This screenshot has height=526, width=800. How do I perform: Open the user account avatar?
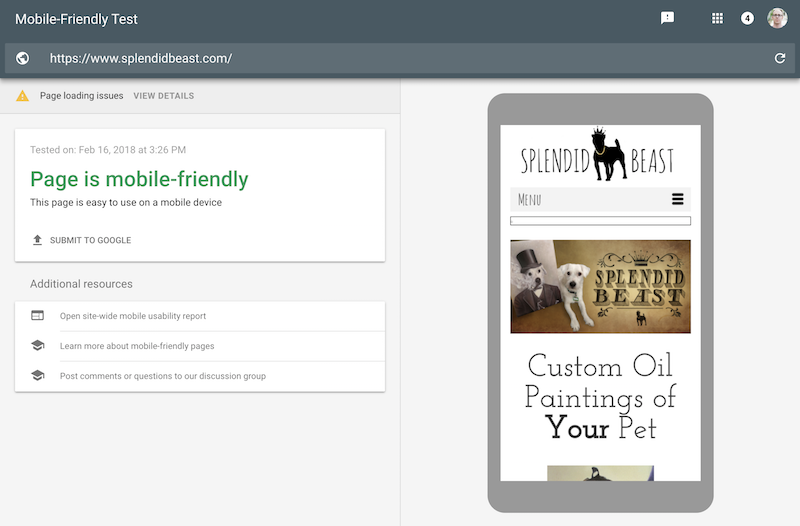pos(777,18)
